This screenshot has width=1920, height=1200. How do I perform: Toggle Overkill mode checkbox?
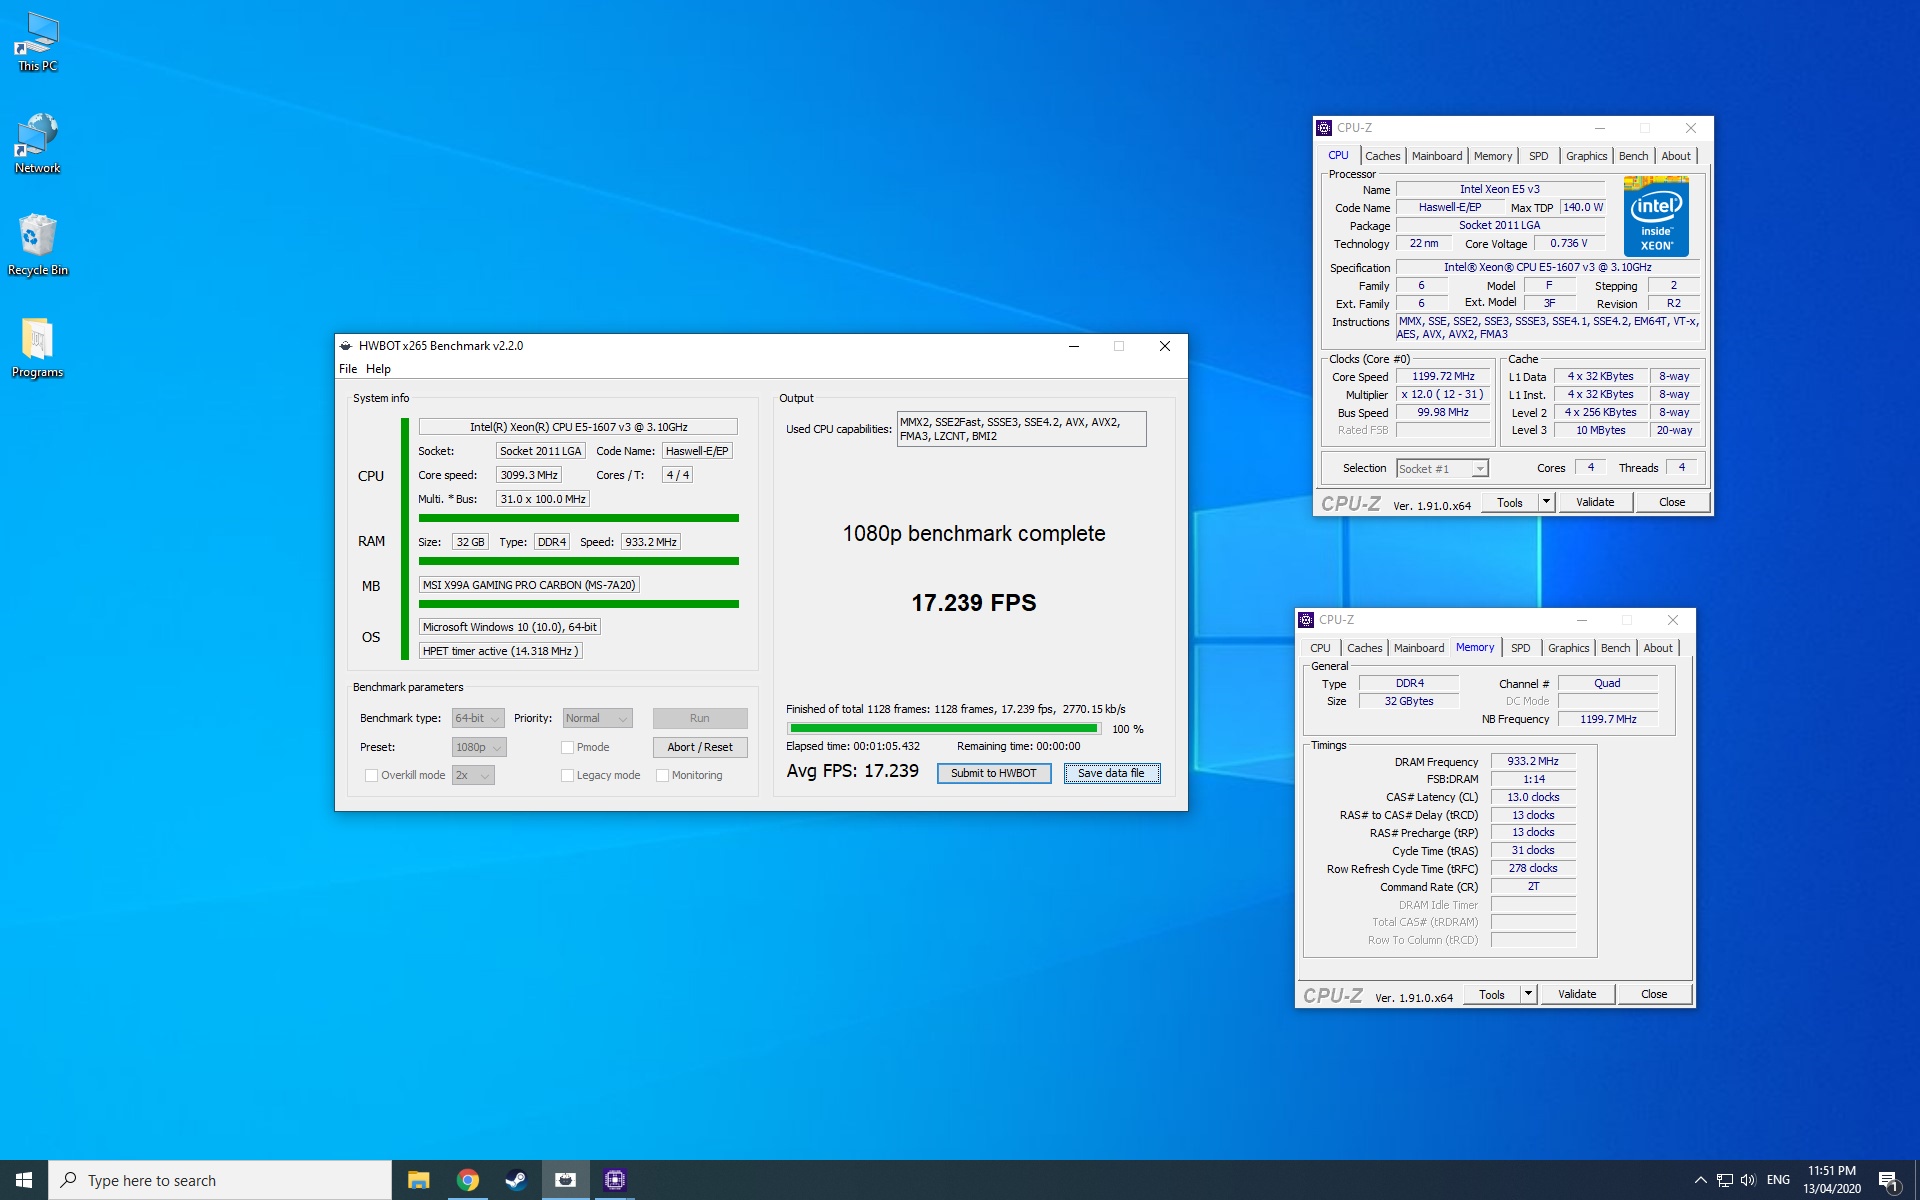pyautogui.click(x=371, y=775)
